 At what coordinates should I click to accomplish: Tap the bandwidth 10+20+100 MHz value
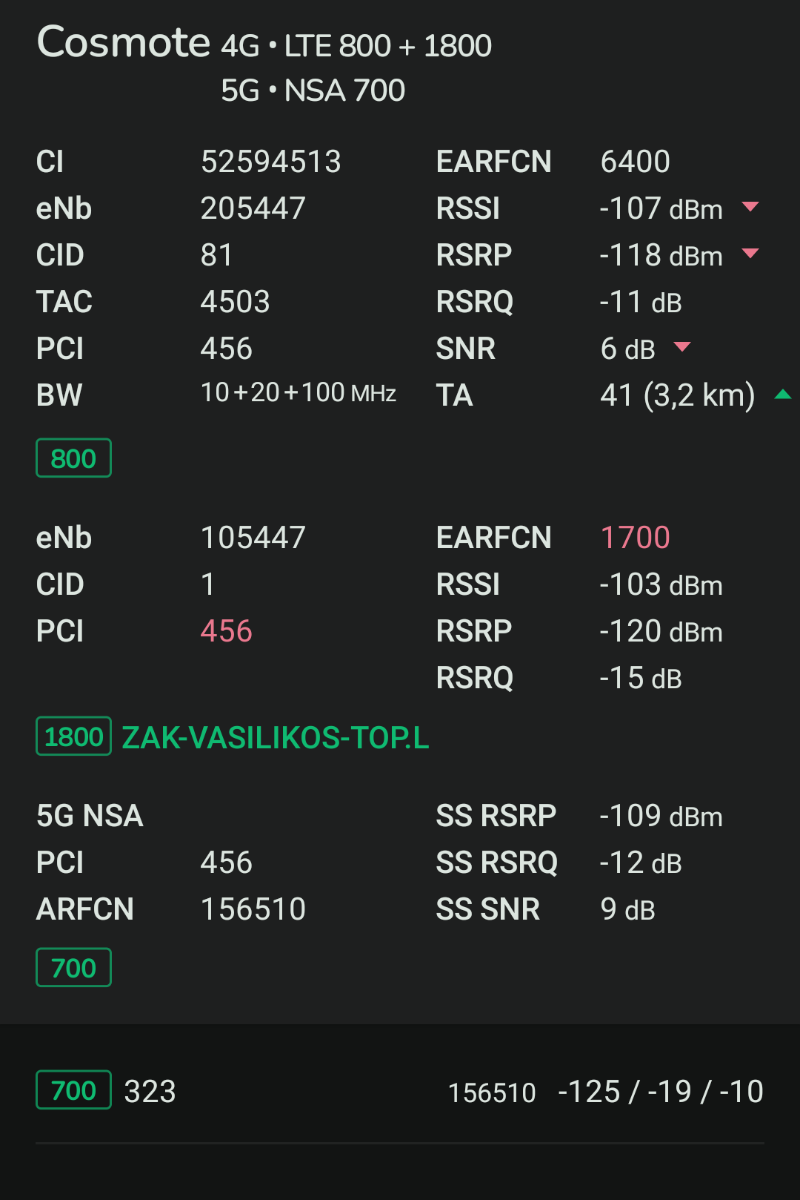[x=298, y=394]
